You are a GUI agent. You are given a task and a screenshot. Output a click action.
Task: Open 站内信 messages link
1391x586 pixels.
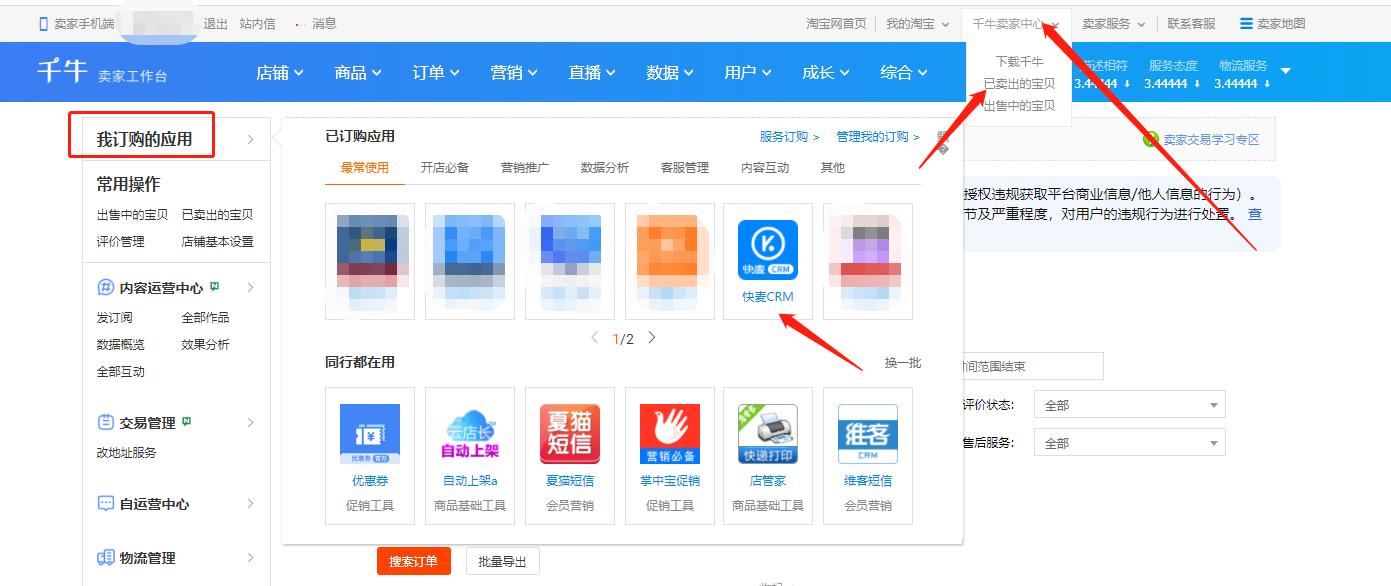point(258,23)
